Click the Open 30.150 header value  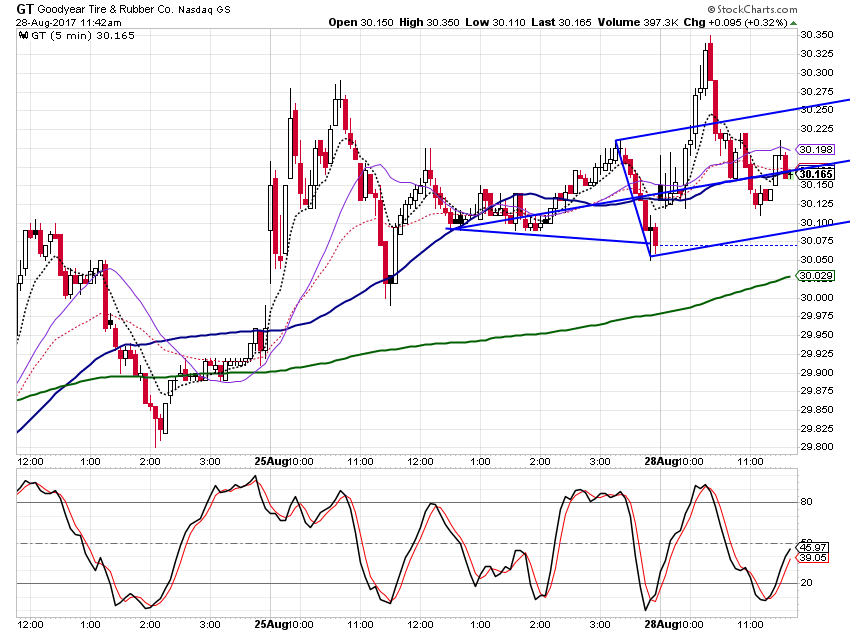tap(360, 22)
